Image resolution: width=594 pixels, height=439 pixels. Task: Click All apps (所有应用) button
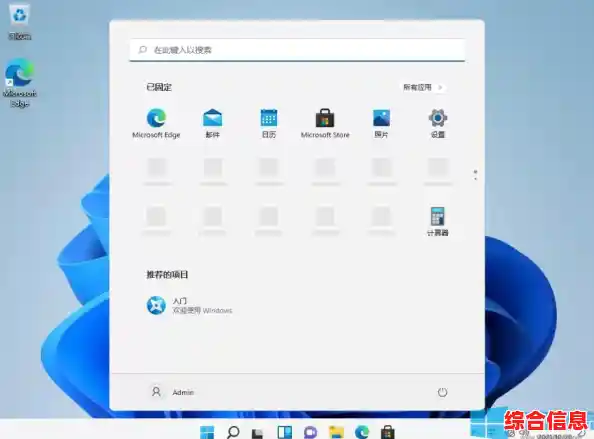423,87
